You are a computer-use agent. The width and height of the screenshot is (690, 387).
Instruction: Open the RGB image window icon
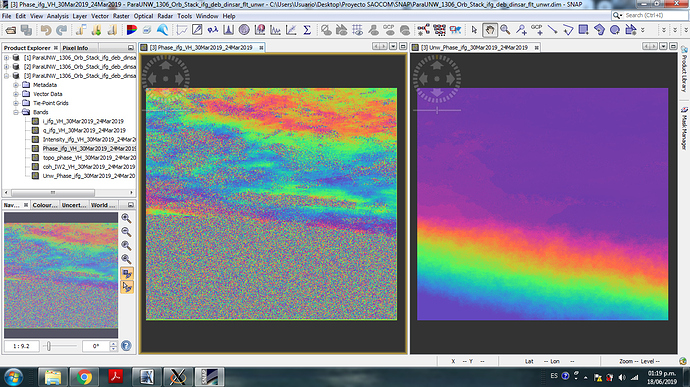(131, 30)
